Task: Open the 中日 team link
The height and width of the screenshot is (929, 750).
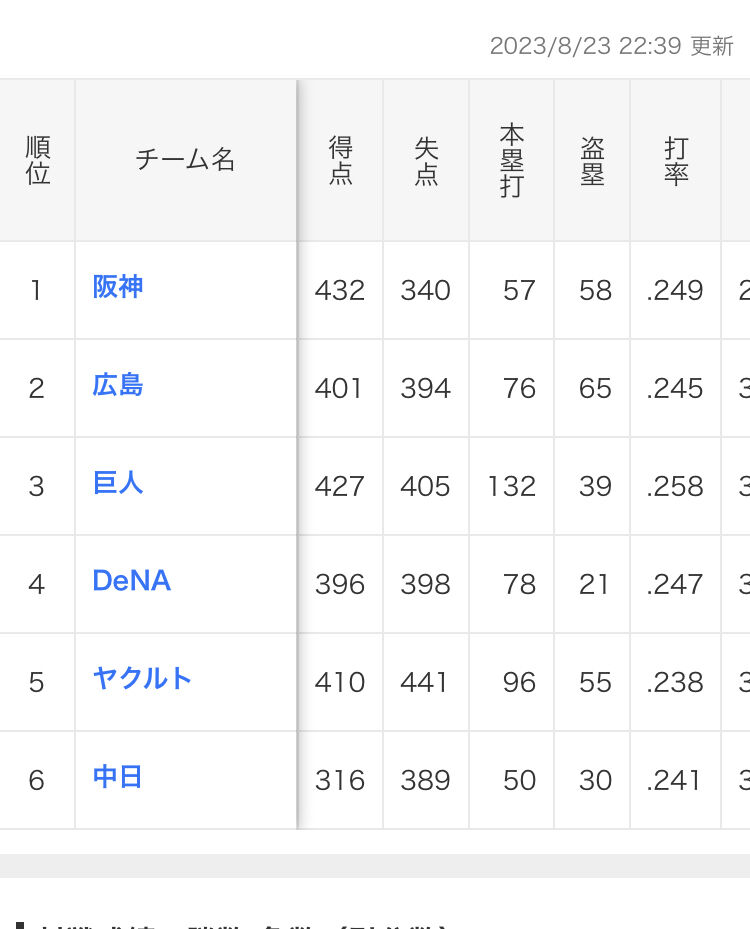Action: [x=117, y=777]
